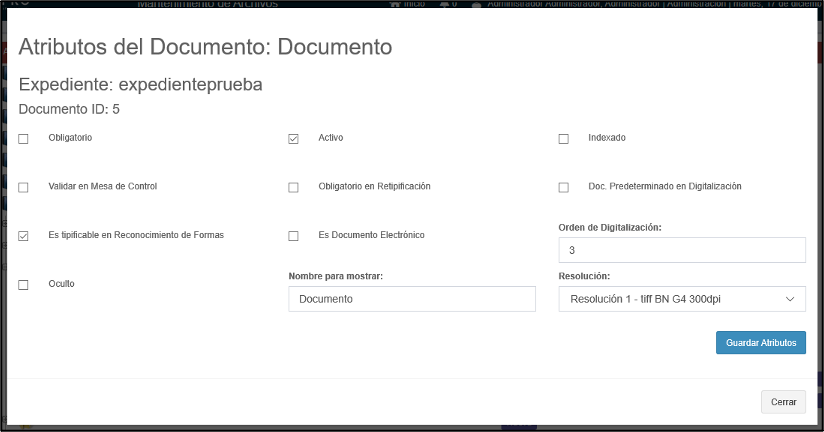The height and width of the screenshot is (432, 824).
Task: Focus the Nombre para mostrar text box
Action: (412, 299)
